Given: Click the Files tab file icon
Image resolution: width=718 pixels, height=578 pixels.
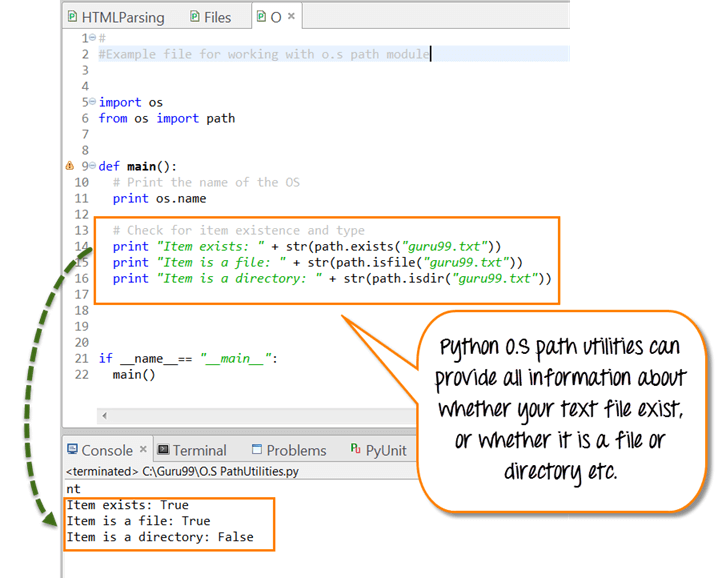Looking at the screenshot, I should pos(195,17).
